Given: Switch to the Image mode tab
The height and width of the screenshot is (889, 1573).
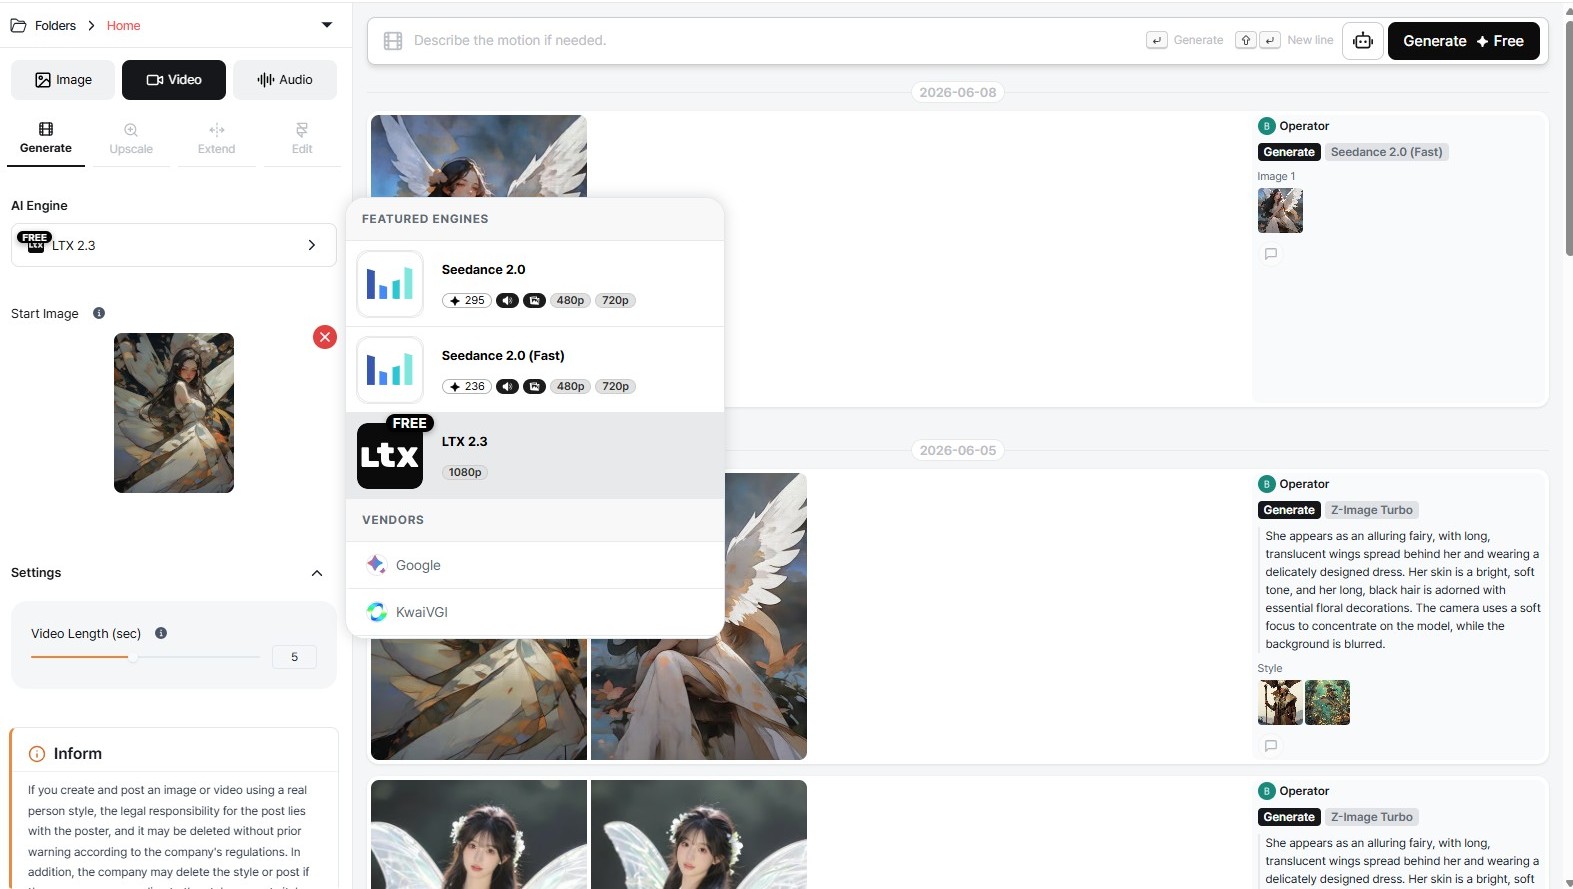Looking at the screenshot, I should pos(63,80).
